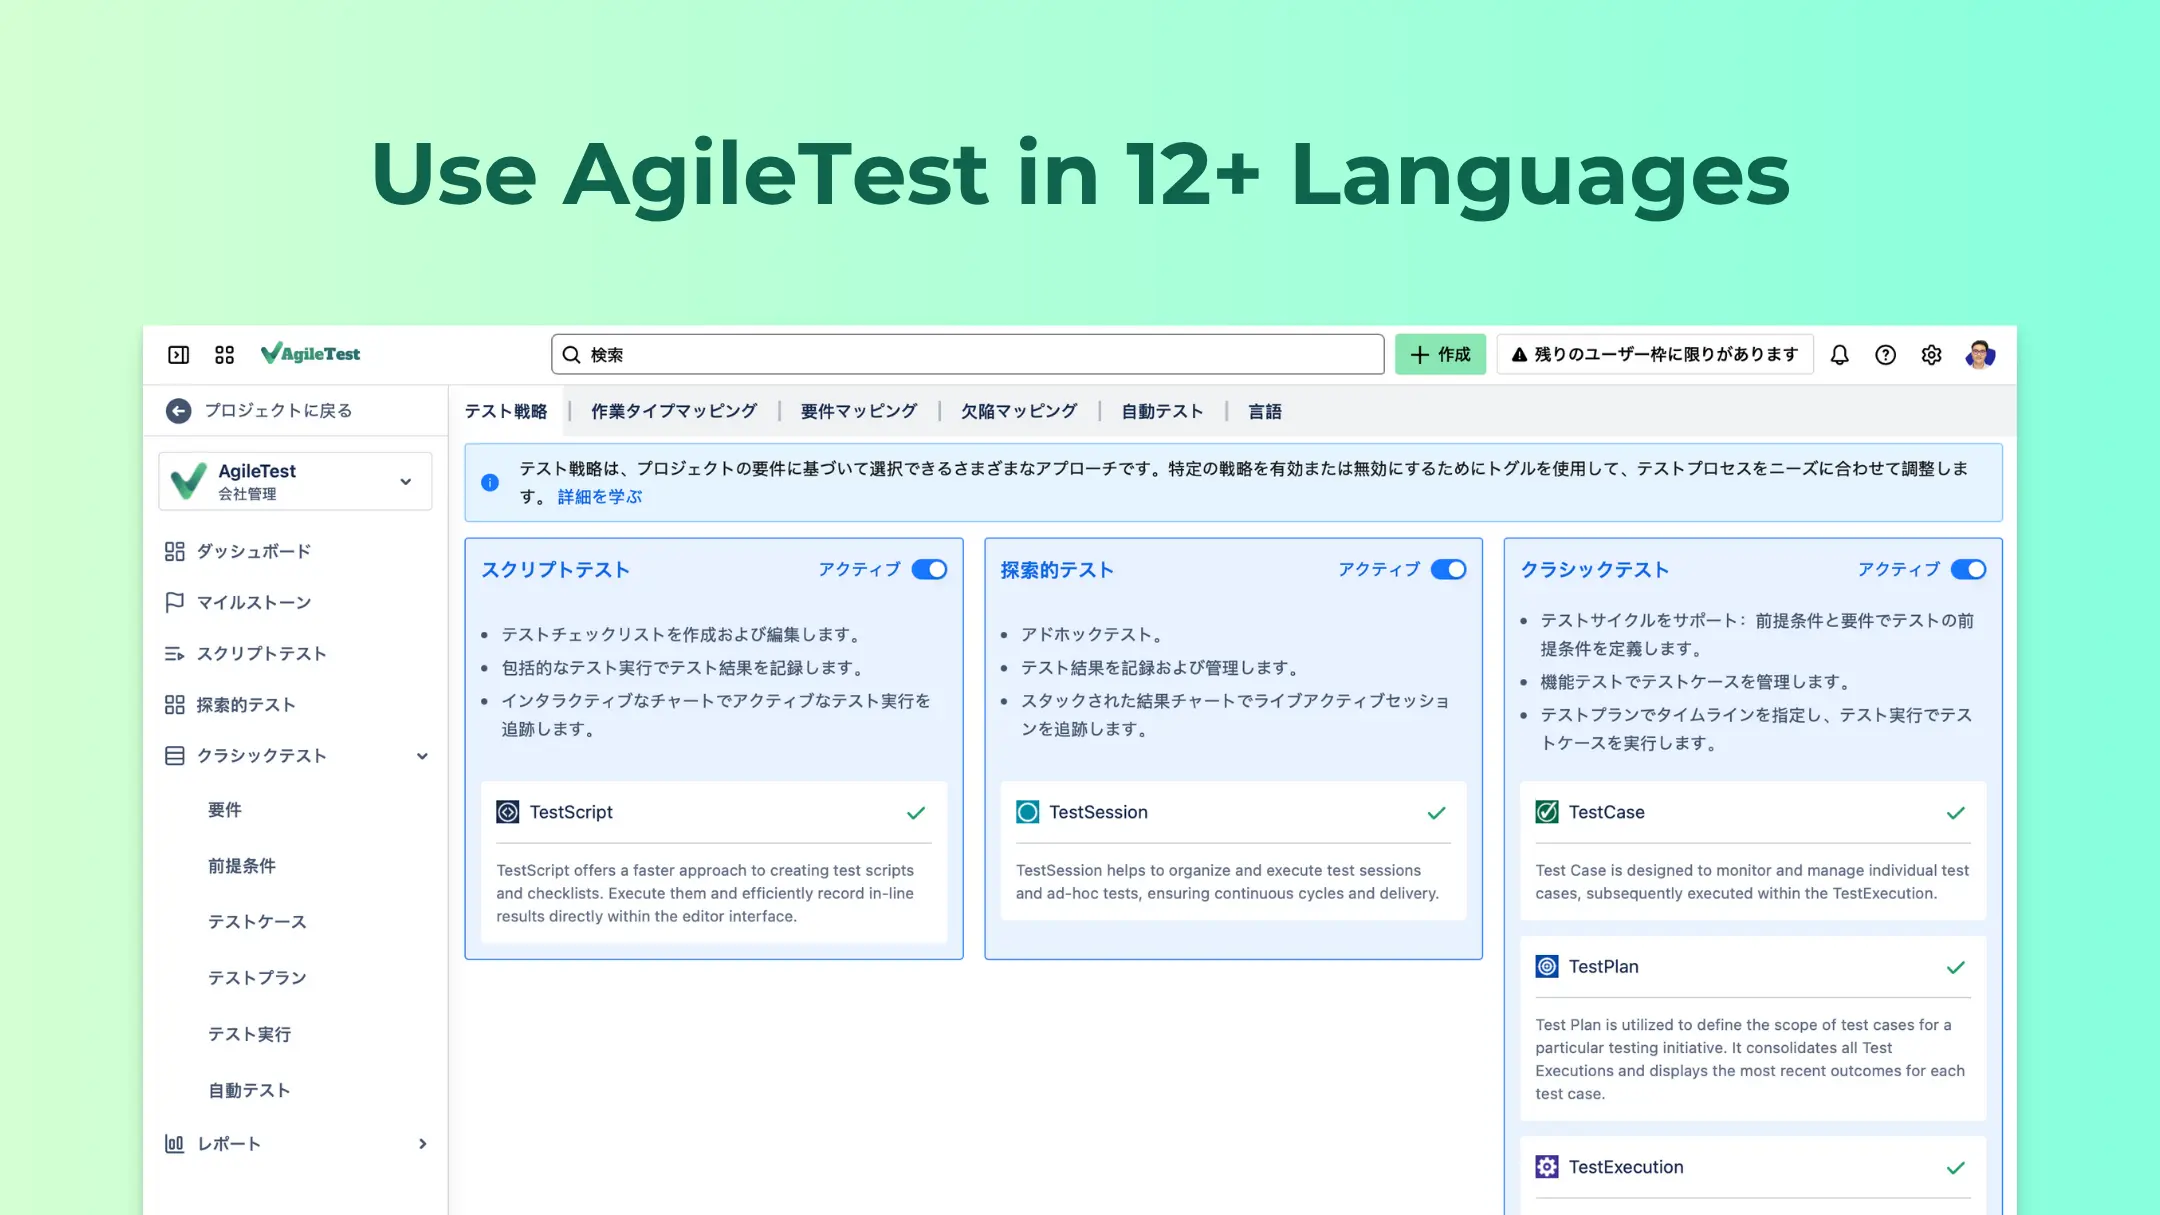Click the TestScript type icon
The width and height of the screenshot is (2160, 1215).
coord(508,812)
